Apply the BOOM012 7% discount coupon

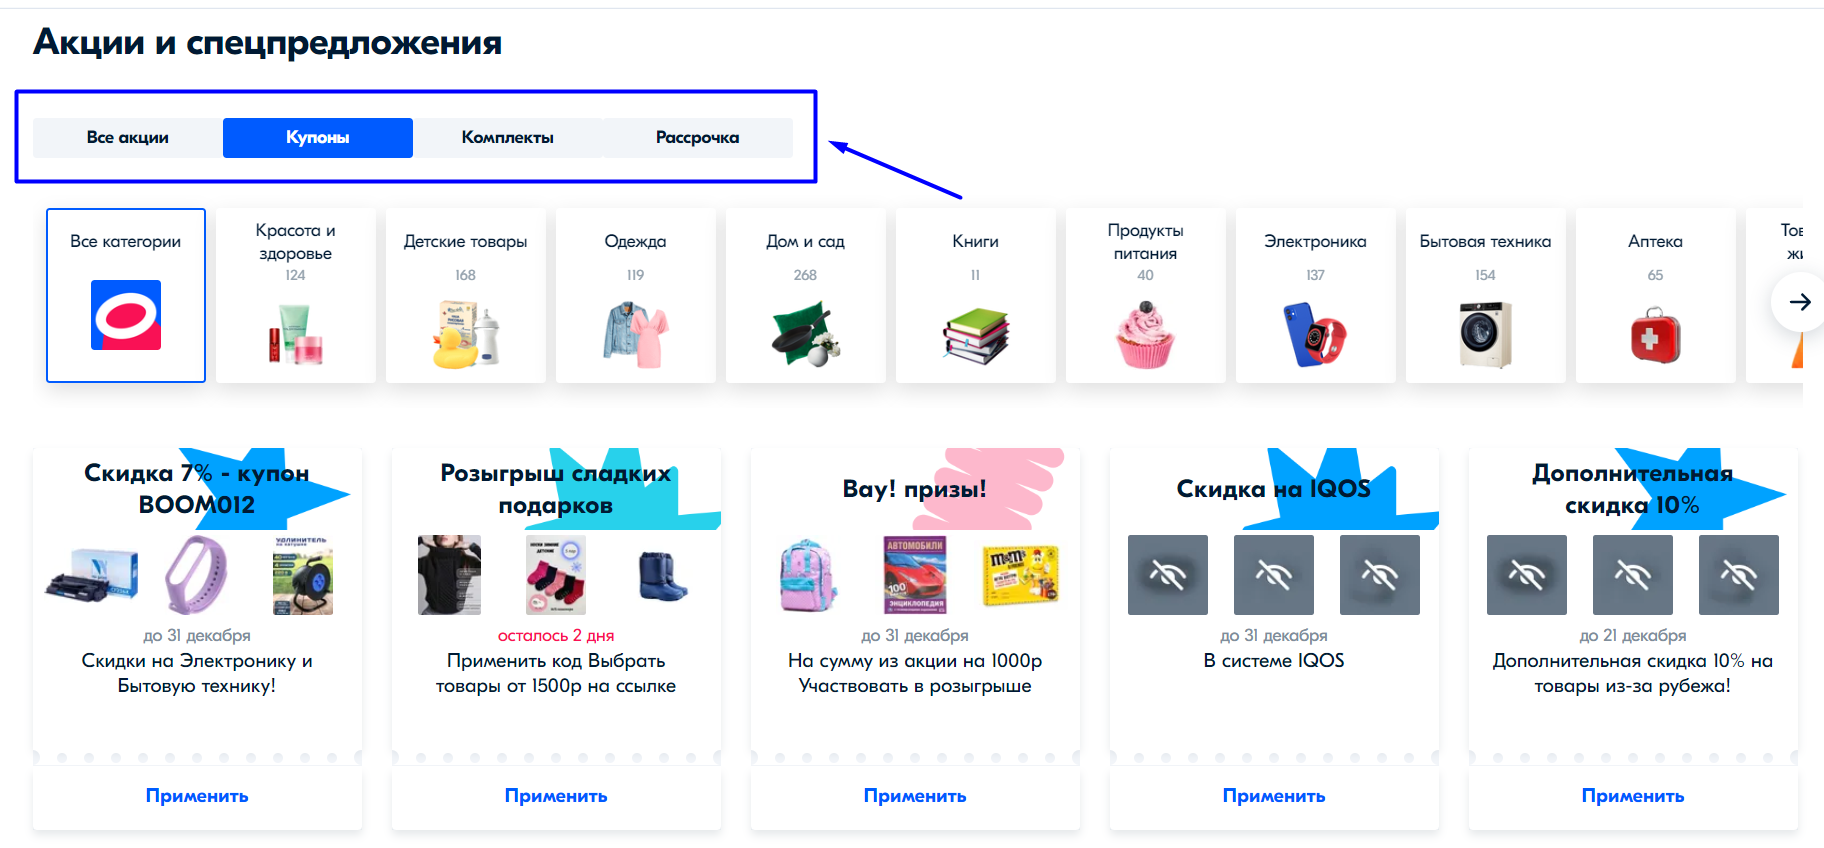tap(197, 796)
